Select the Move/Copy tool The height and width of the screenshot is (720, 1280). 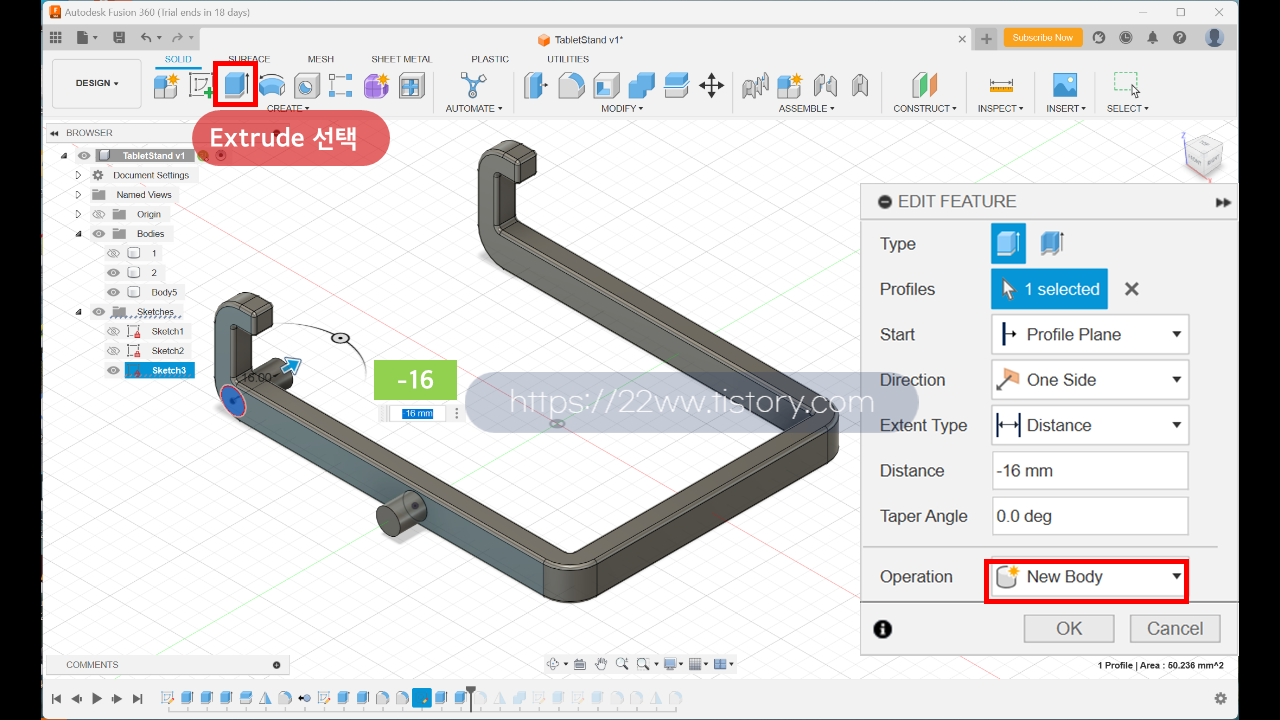click(x=711, y=86)
